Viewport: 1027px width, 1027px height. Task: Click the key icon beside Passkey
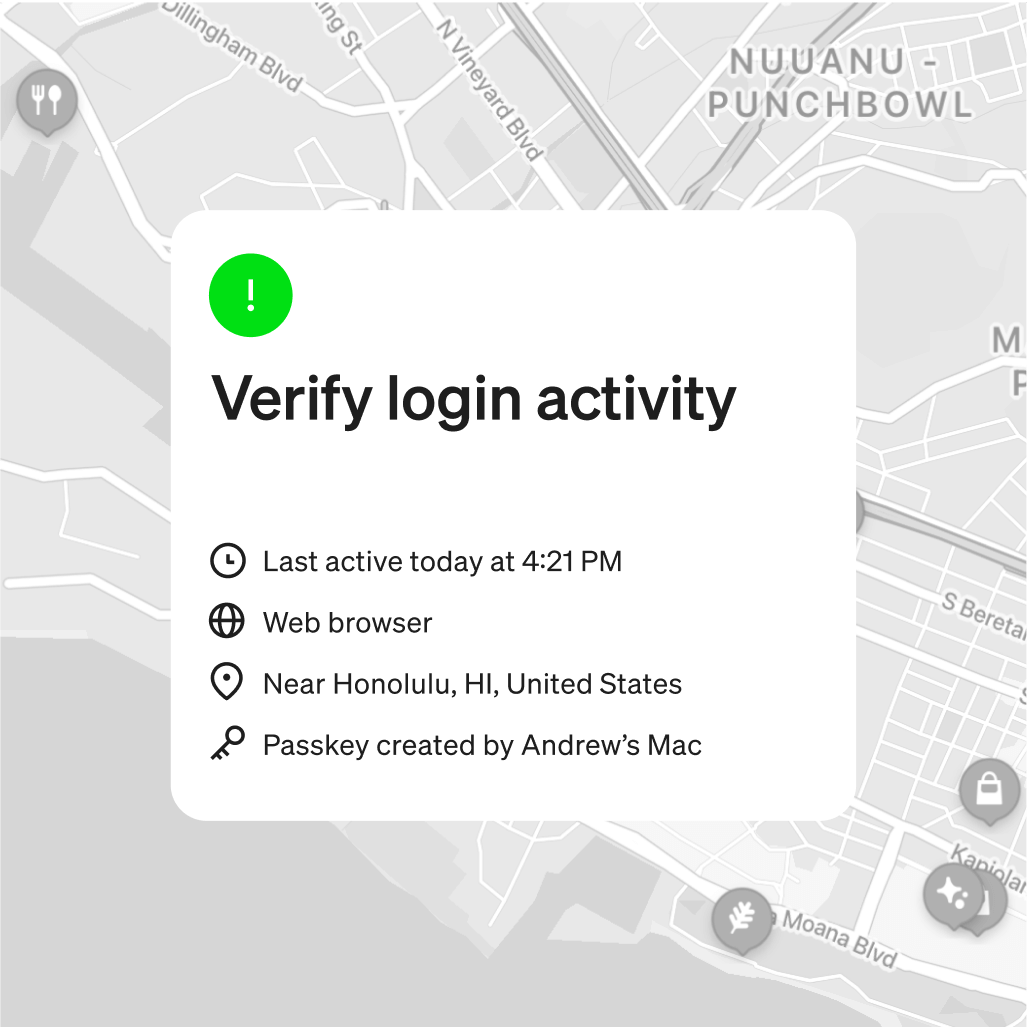tap(227, 743)
